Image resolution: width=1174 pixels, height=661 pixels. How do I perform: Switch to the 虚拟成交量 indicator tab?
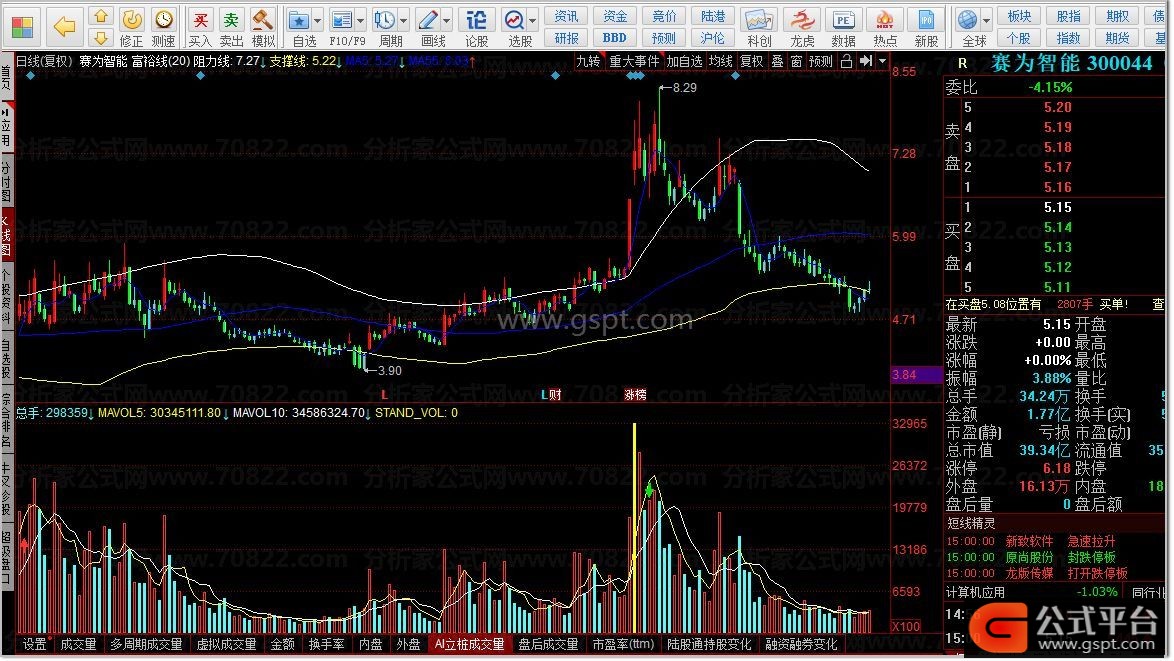click(226, 645)
